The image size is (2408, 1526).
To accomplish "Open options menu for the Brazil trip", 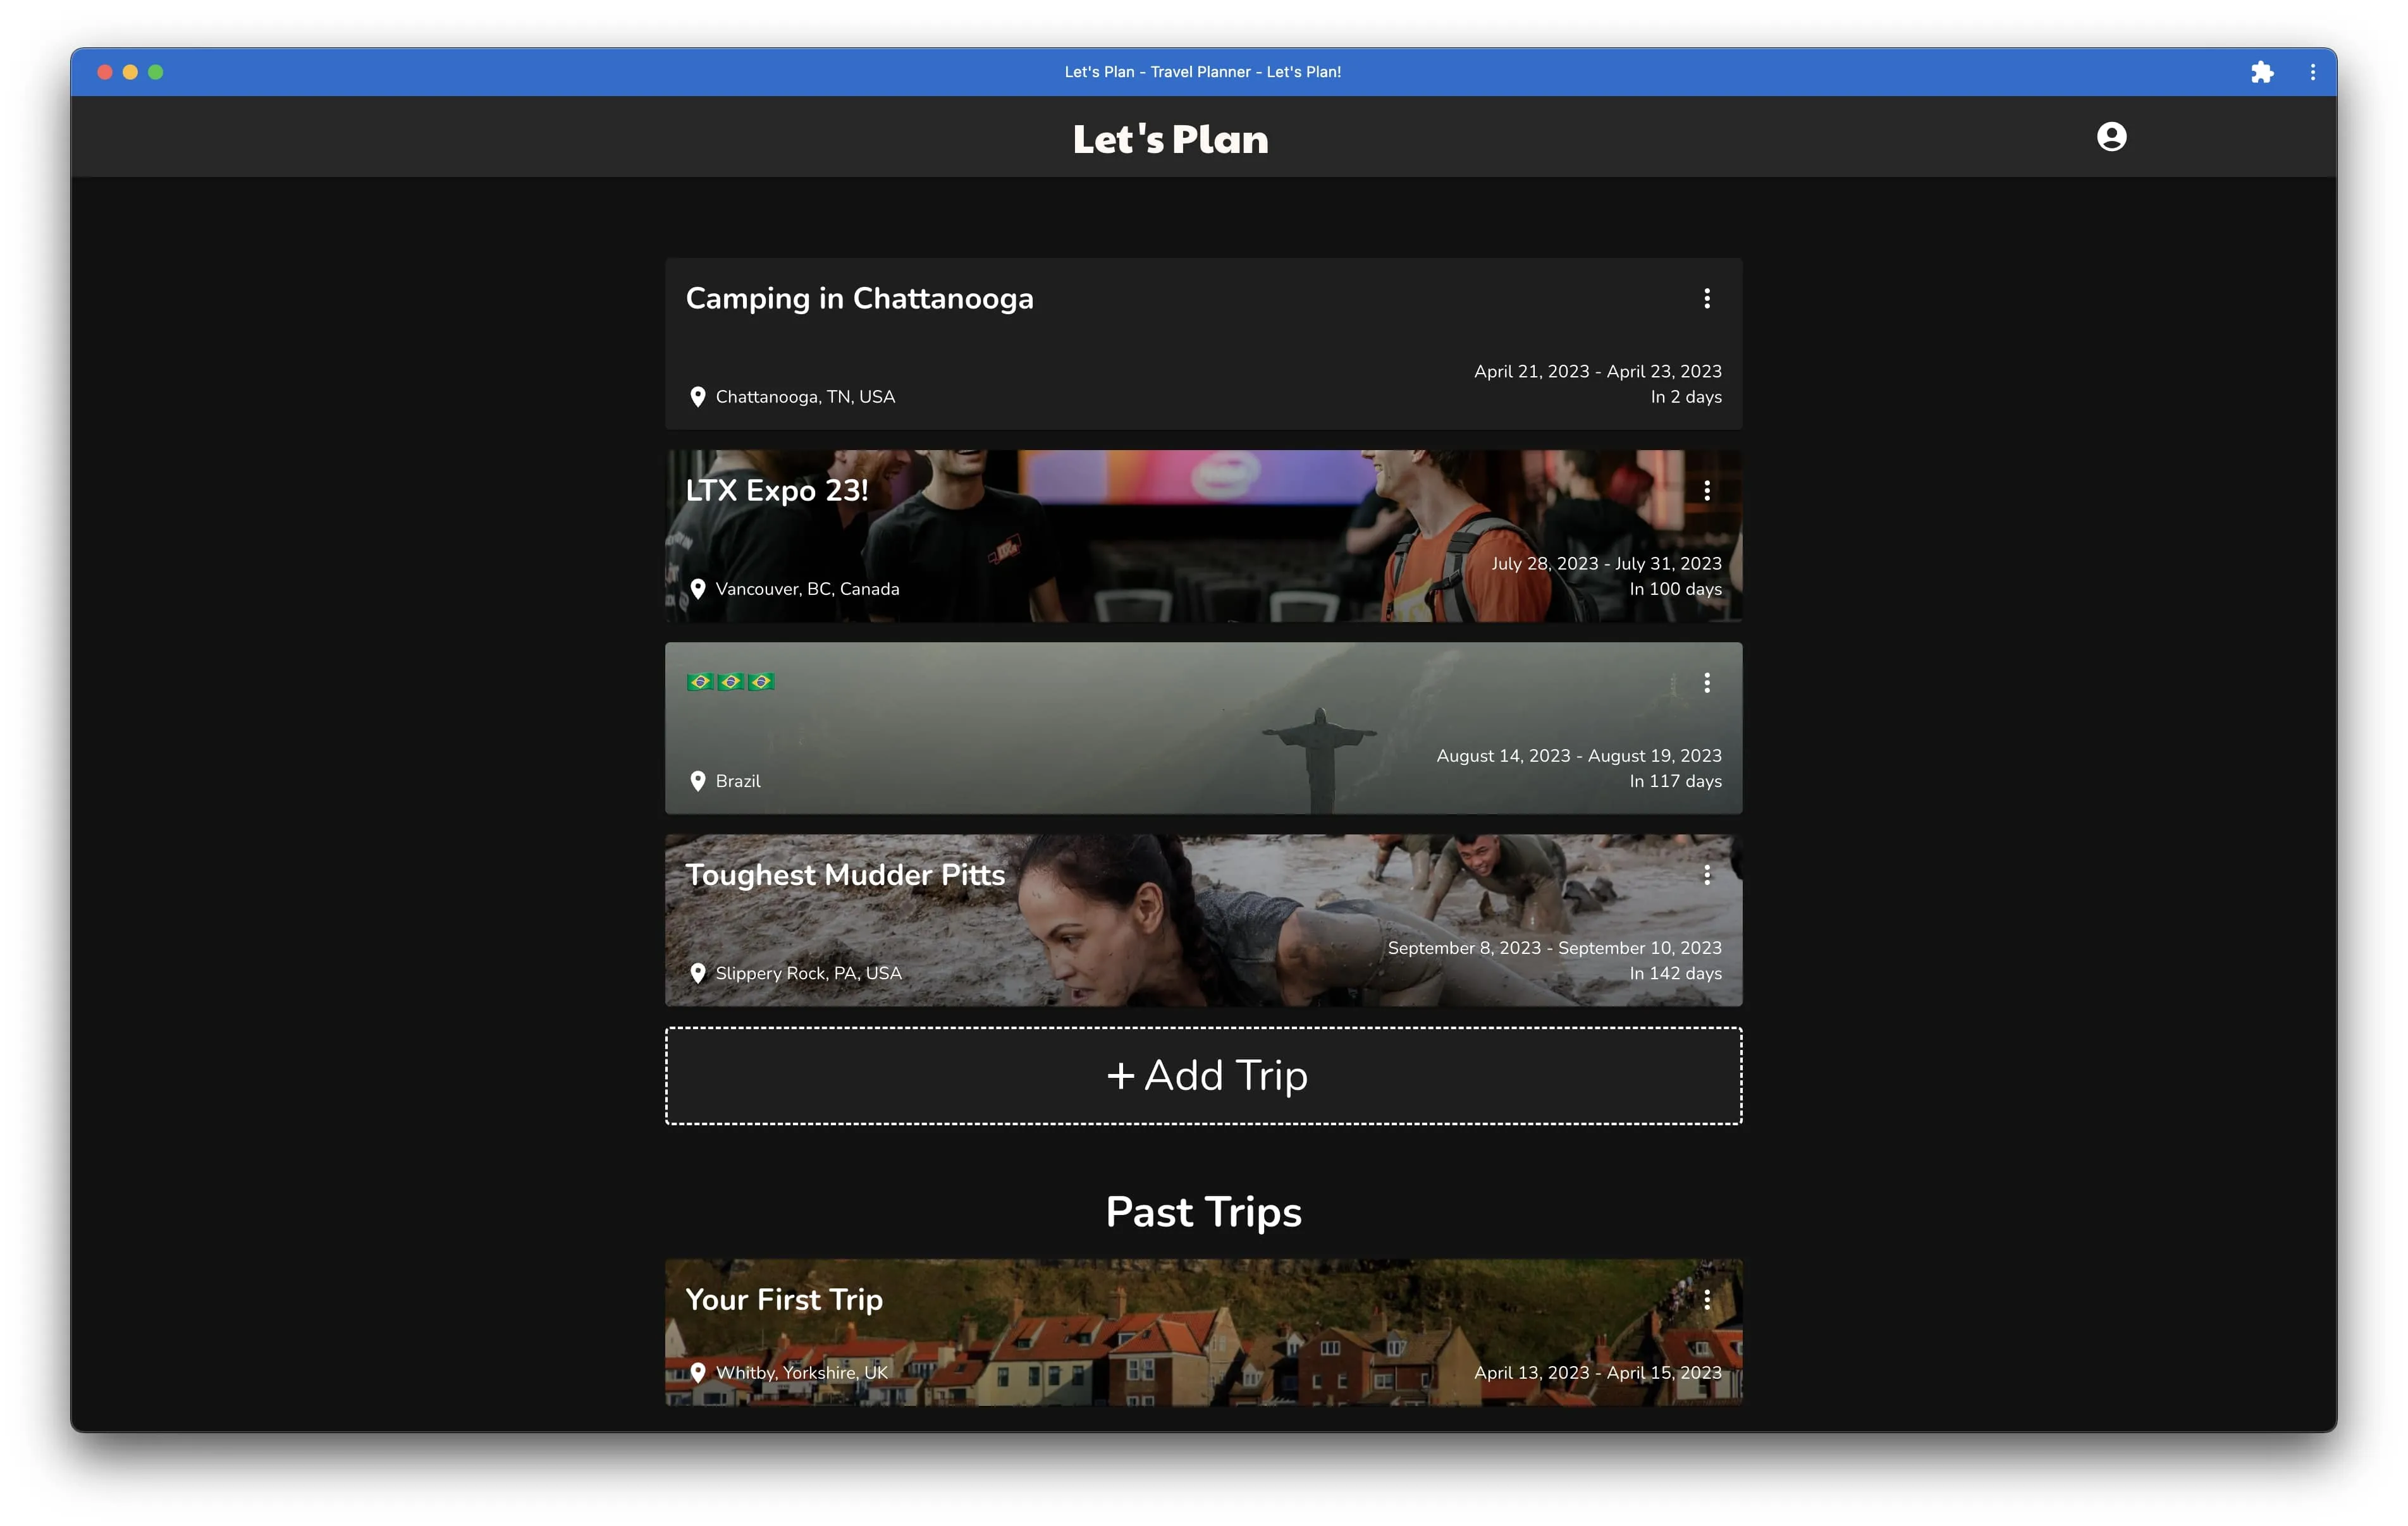I will click(1707, 682).
